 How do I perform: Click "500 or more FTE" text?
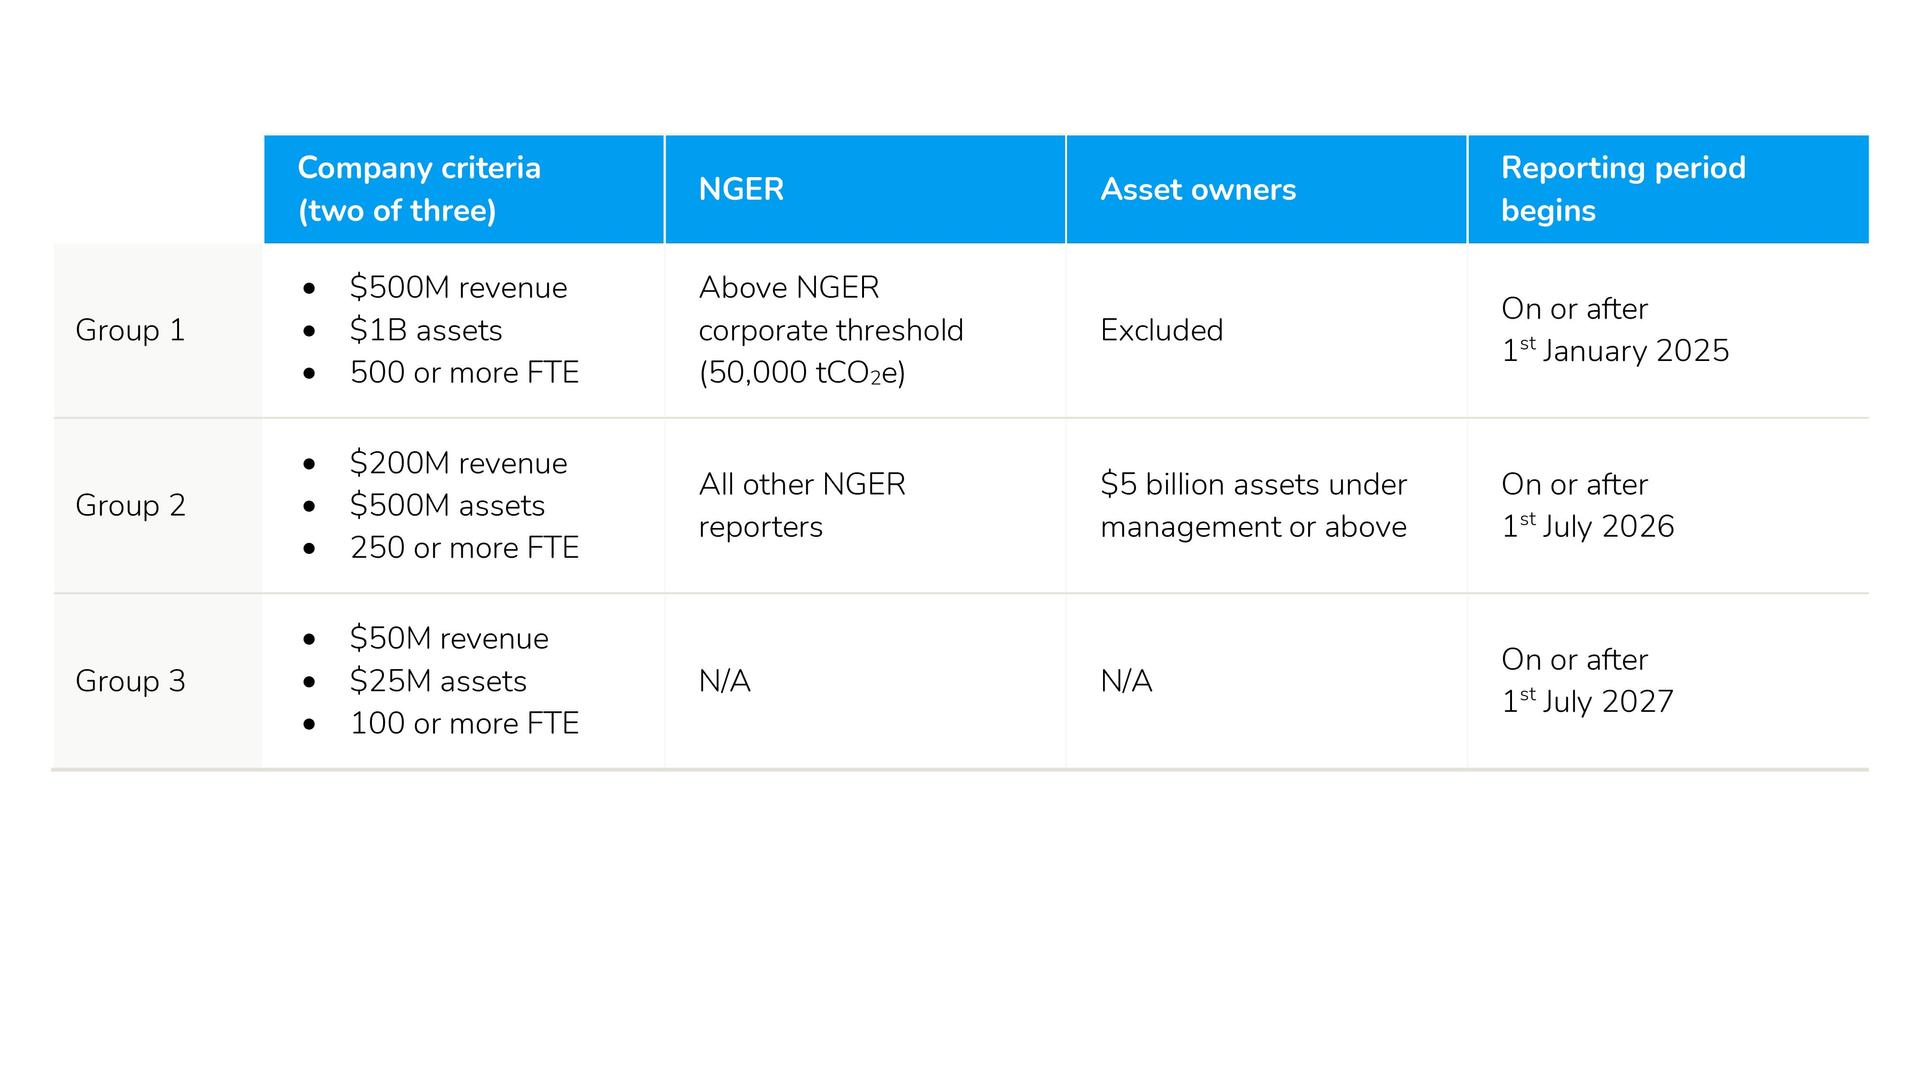point(464,372)
